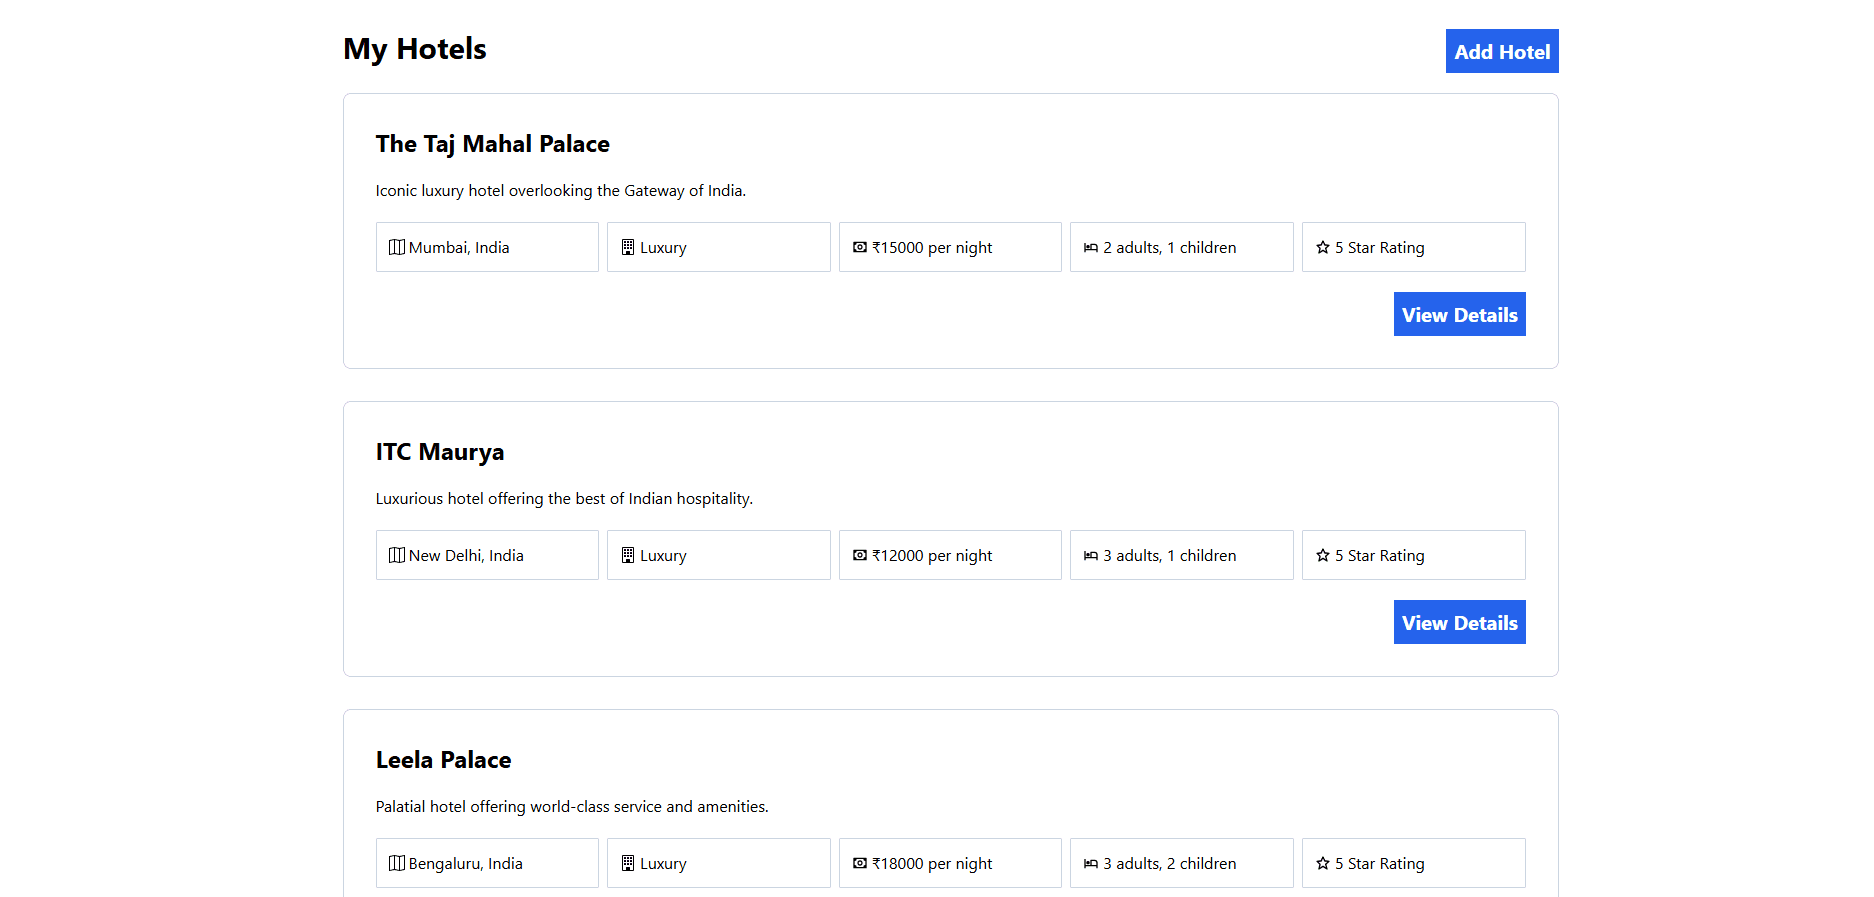Screen dimensions: 1874x897
Task: Click 'Luxury' type in Taj Mahal Palace card
Action: coord(663,248)
